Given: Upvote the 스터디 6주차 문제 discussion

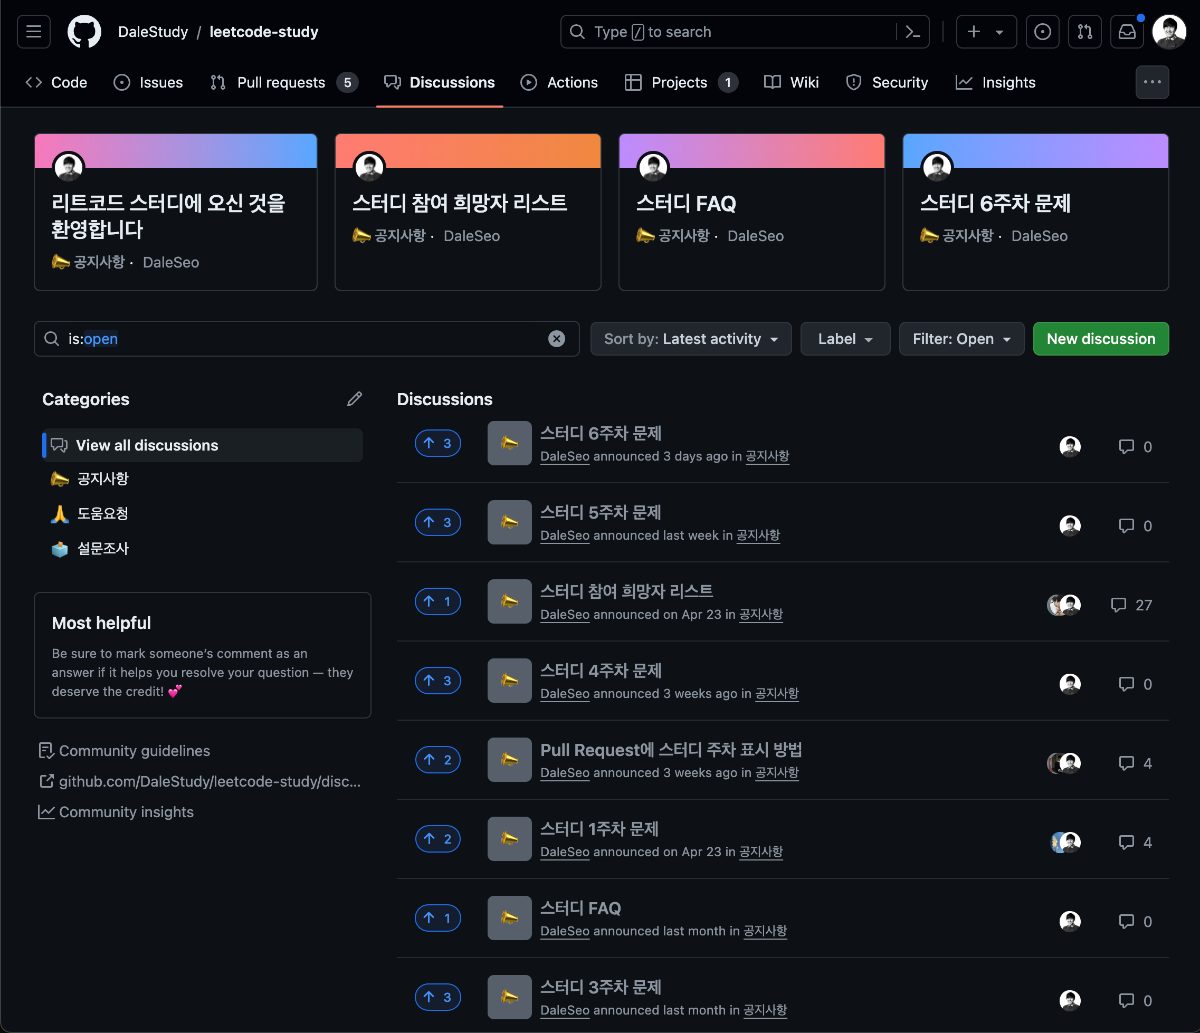Looking at the screenshot, I should [x=438, y=443].
